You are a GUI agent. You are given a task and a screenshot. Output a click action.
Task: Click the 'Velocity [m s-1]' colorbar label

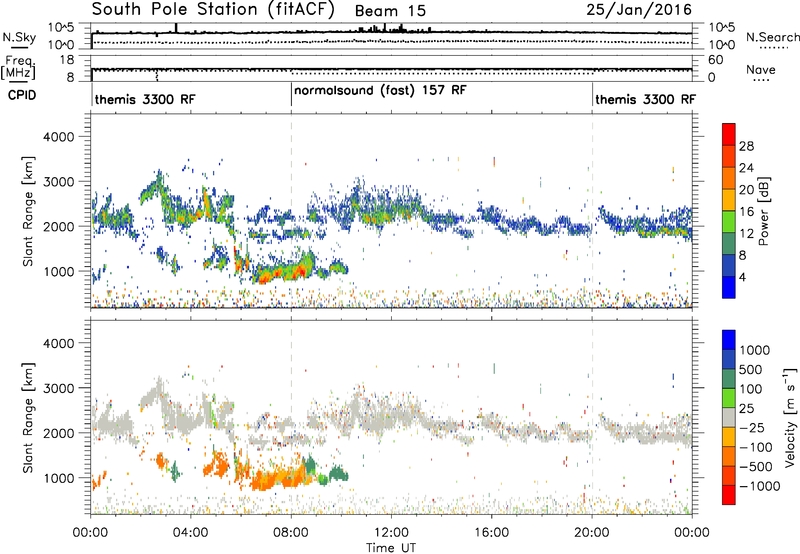(790, 417)
